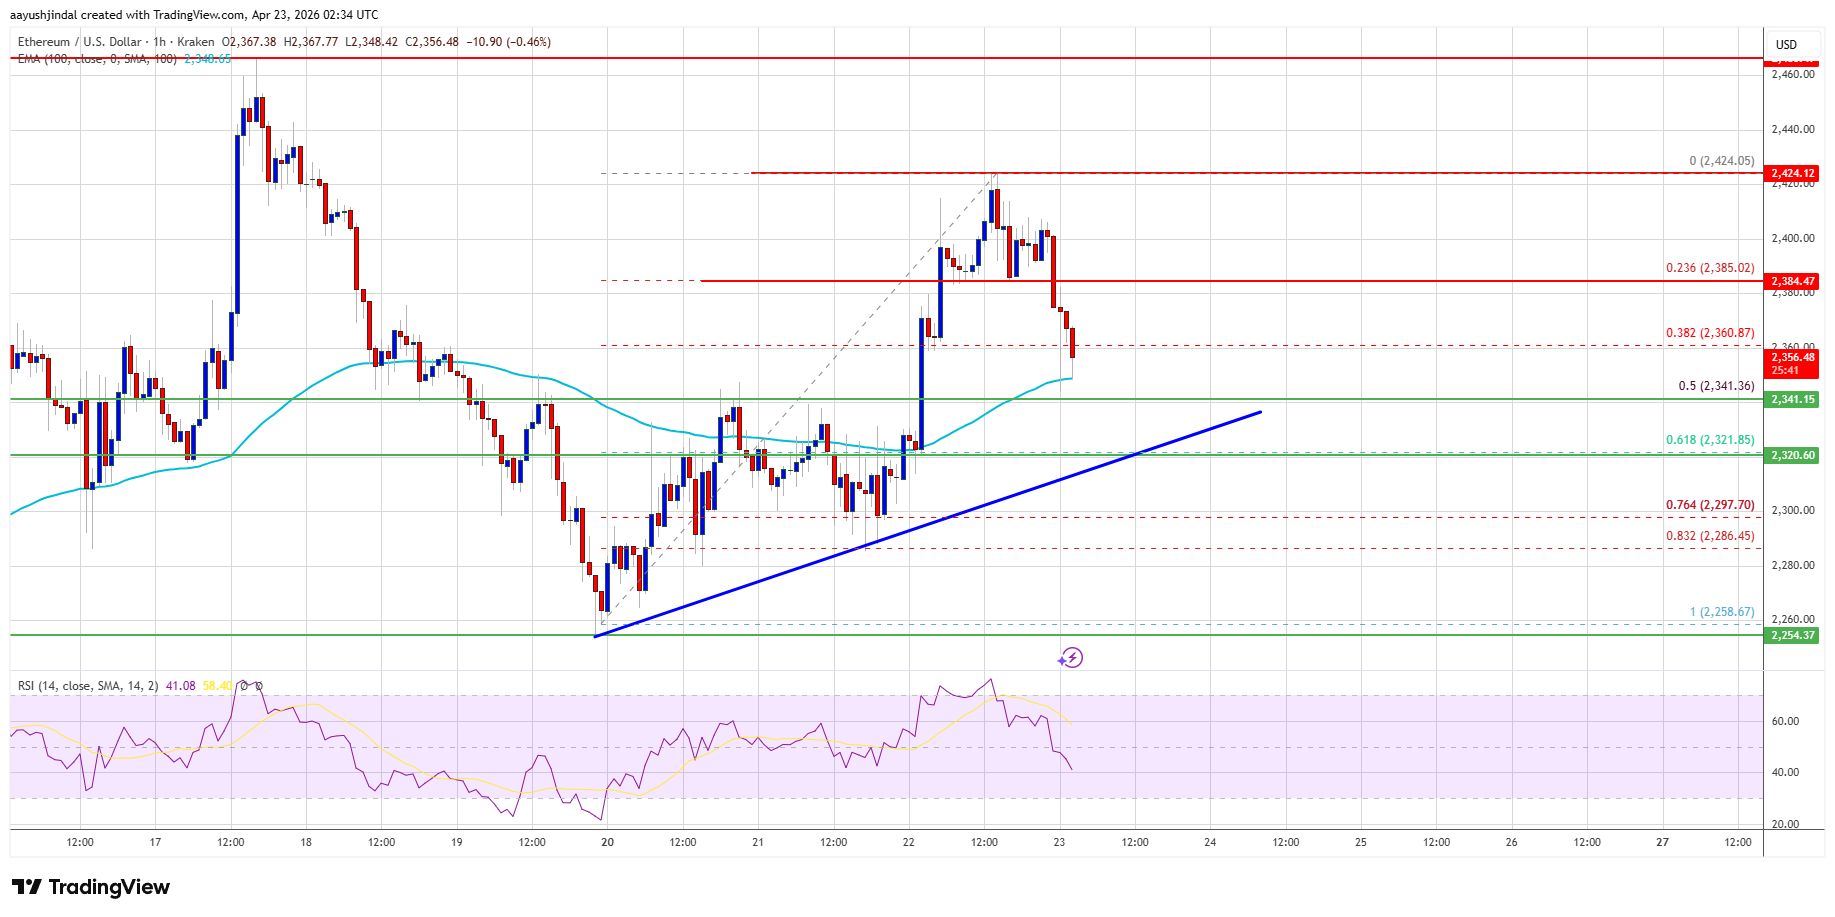1835x917 pixels.
Task: Open the USD currency selector
Action: 1786,44
